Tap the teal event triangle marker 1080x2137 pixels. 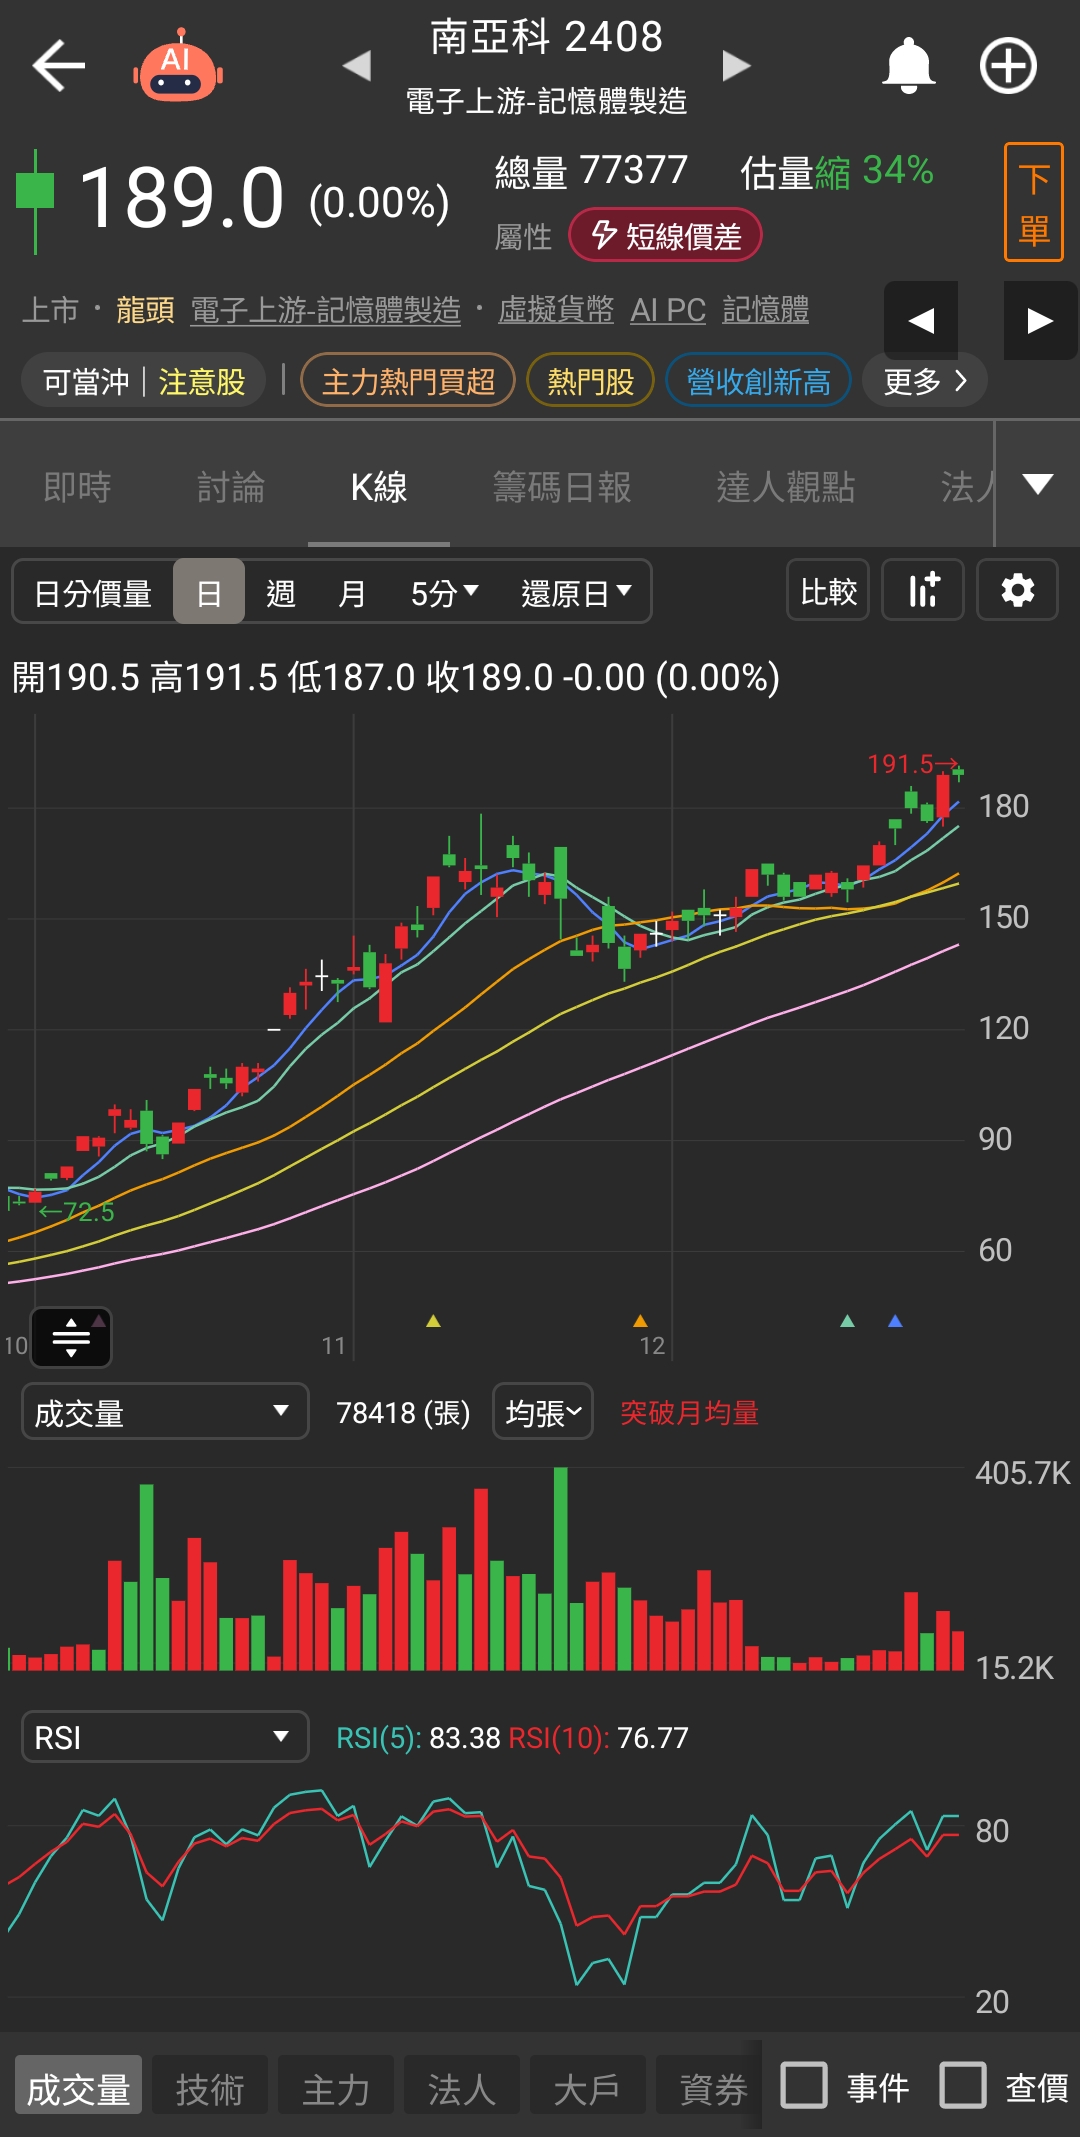[x=848, y=1321]
